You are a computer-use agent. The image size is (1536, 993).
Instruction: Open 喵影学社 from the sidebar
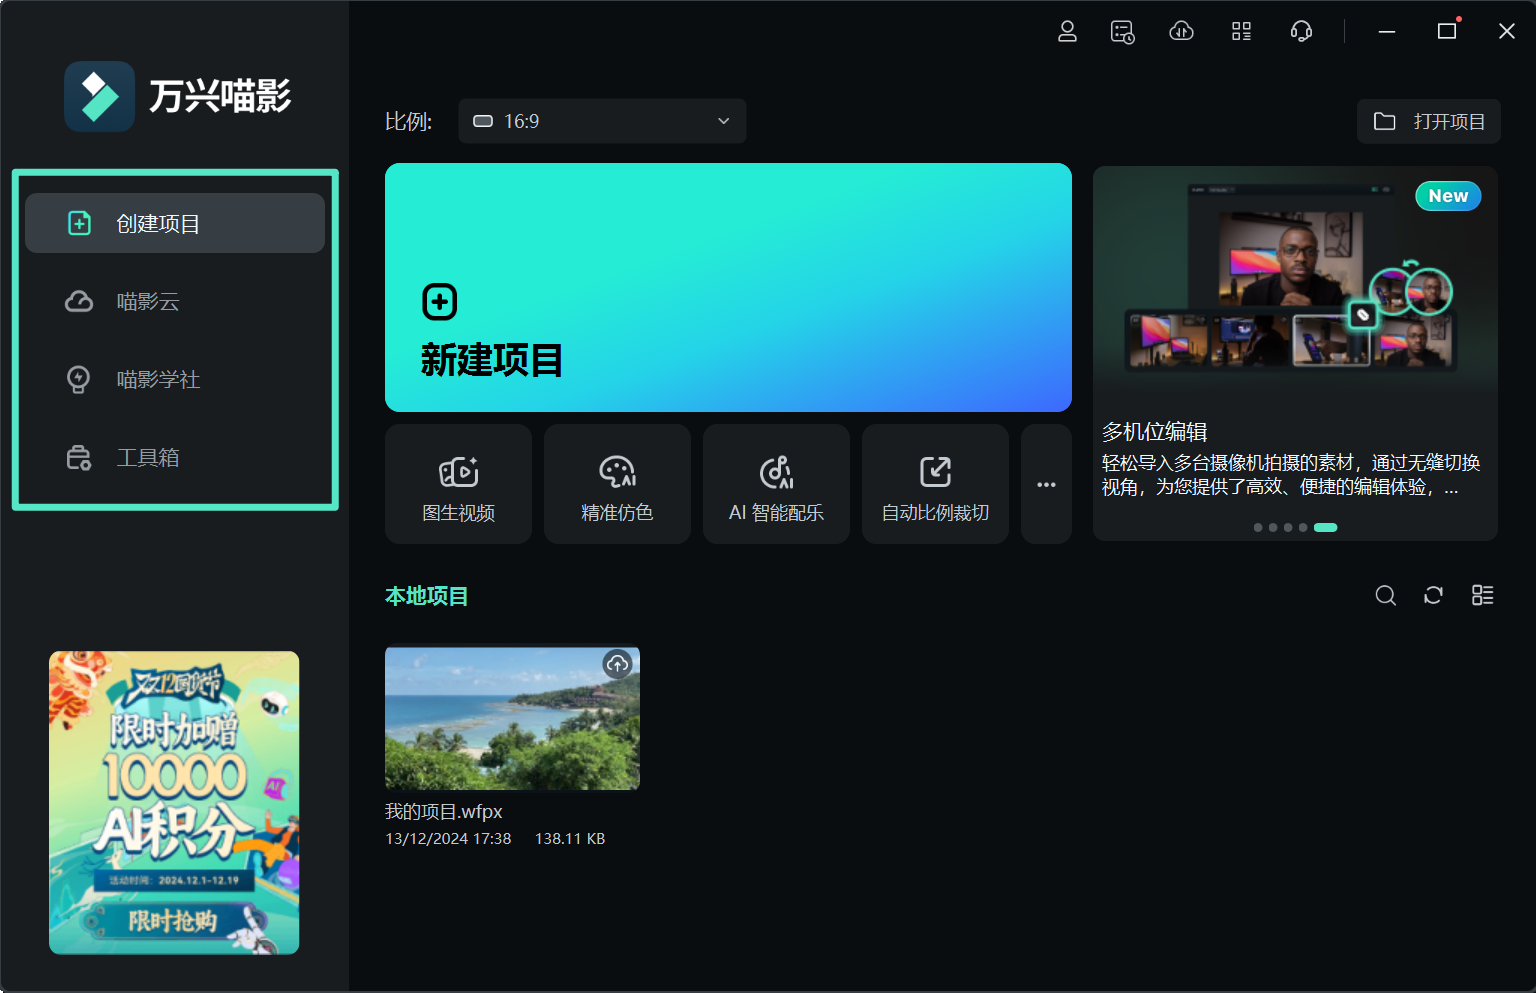click(157, 379)
